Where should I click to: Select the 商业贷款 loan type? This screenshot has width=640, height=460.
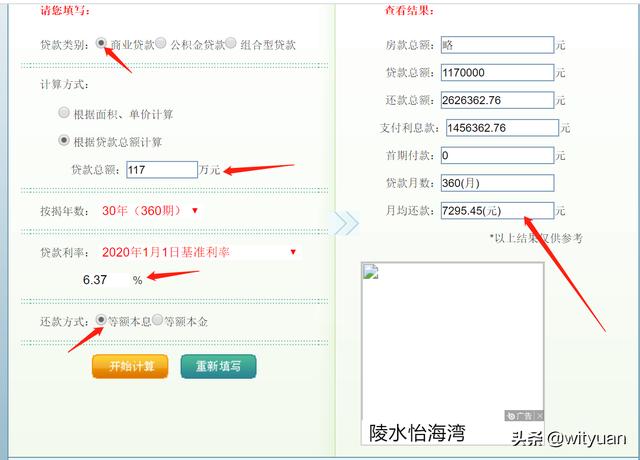tap(101, 44)
